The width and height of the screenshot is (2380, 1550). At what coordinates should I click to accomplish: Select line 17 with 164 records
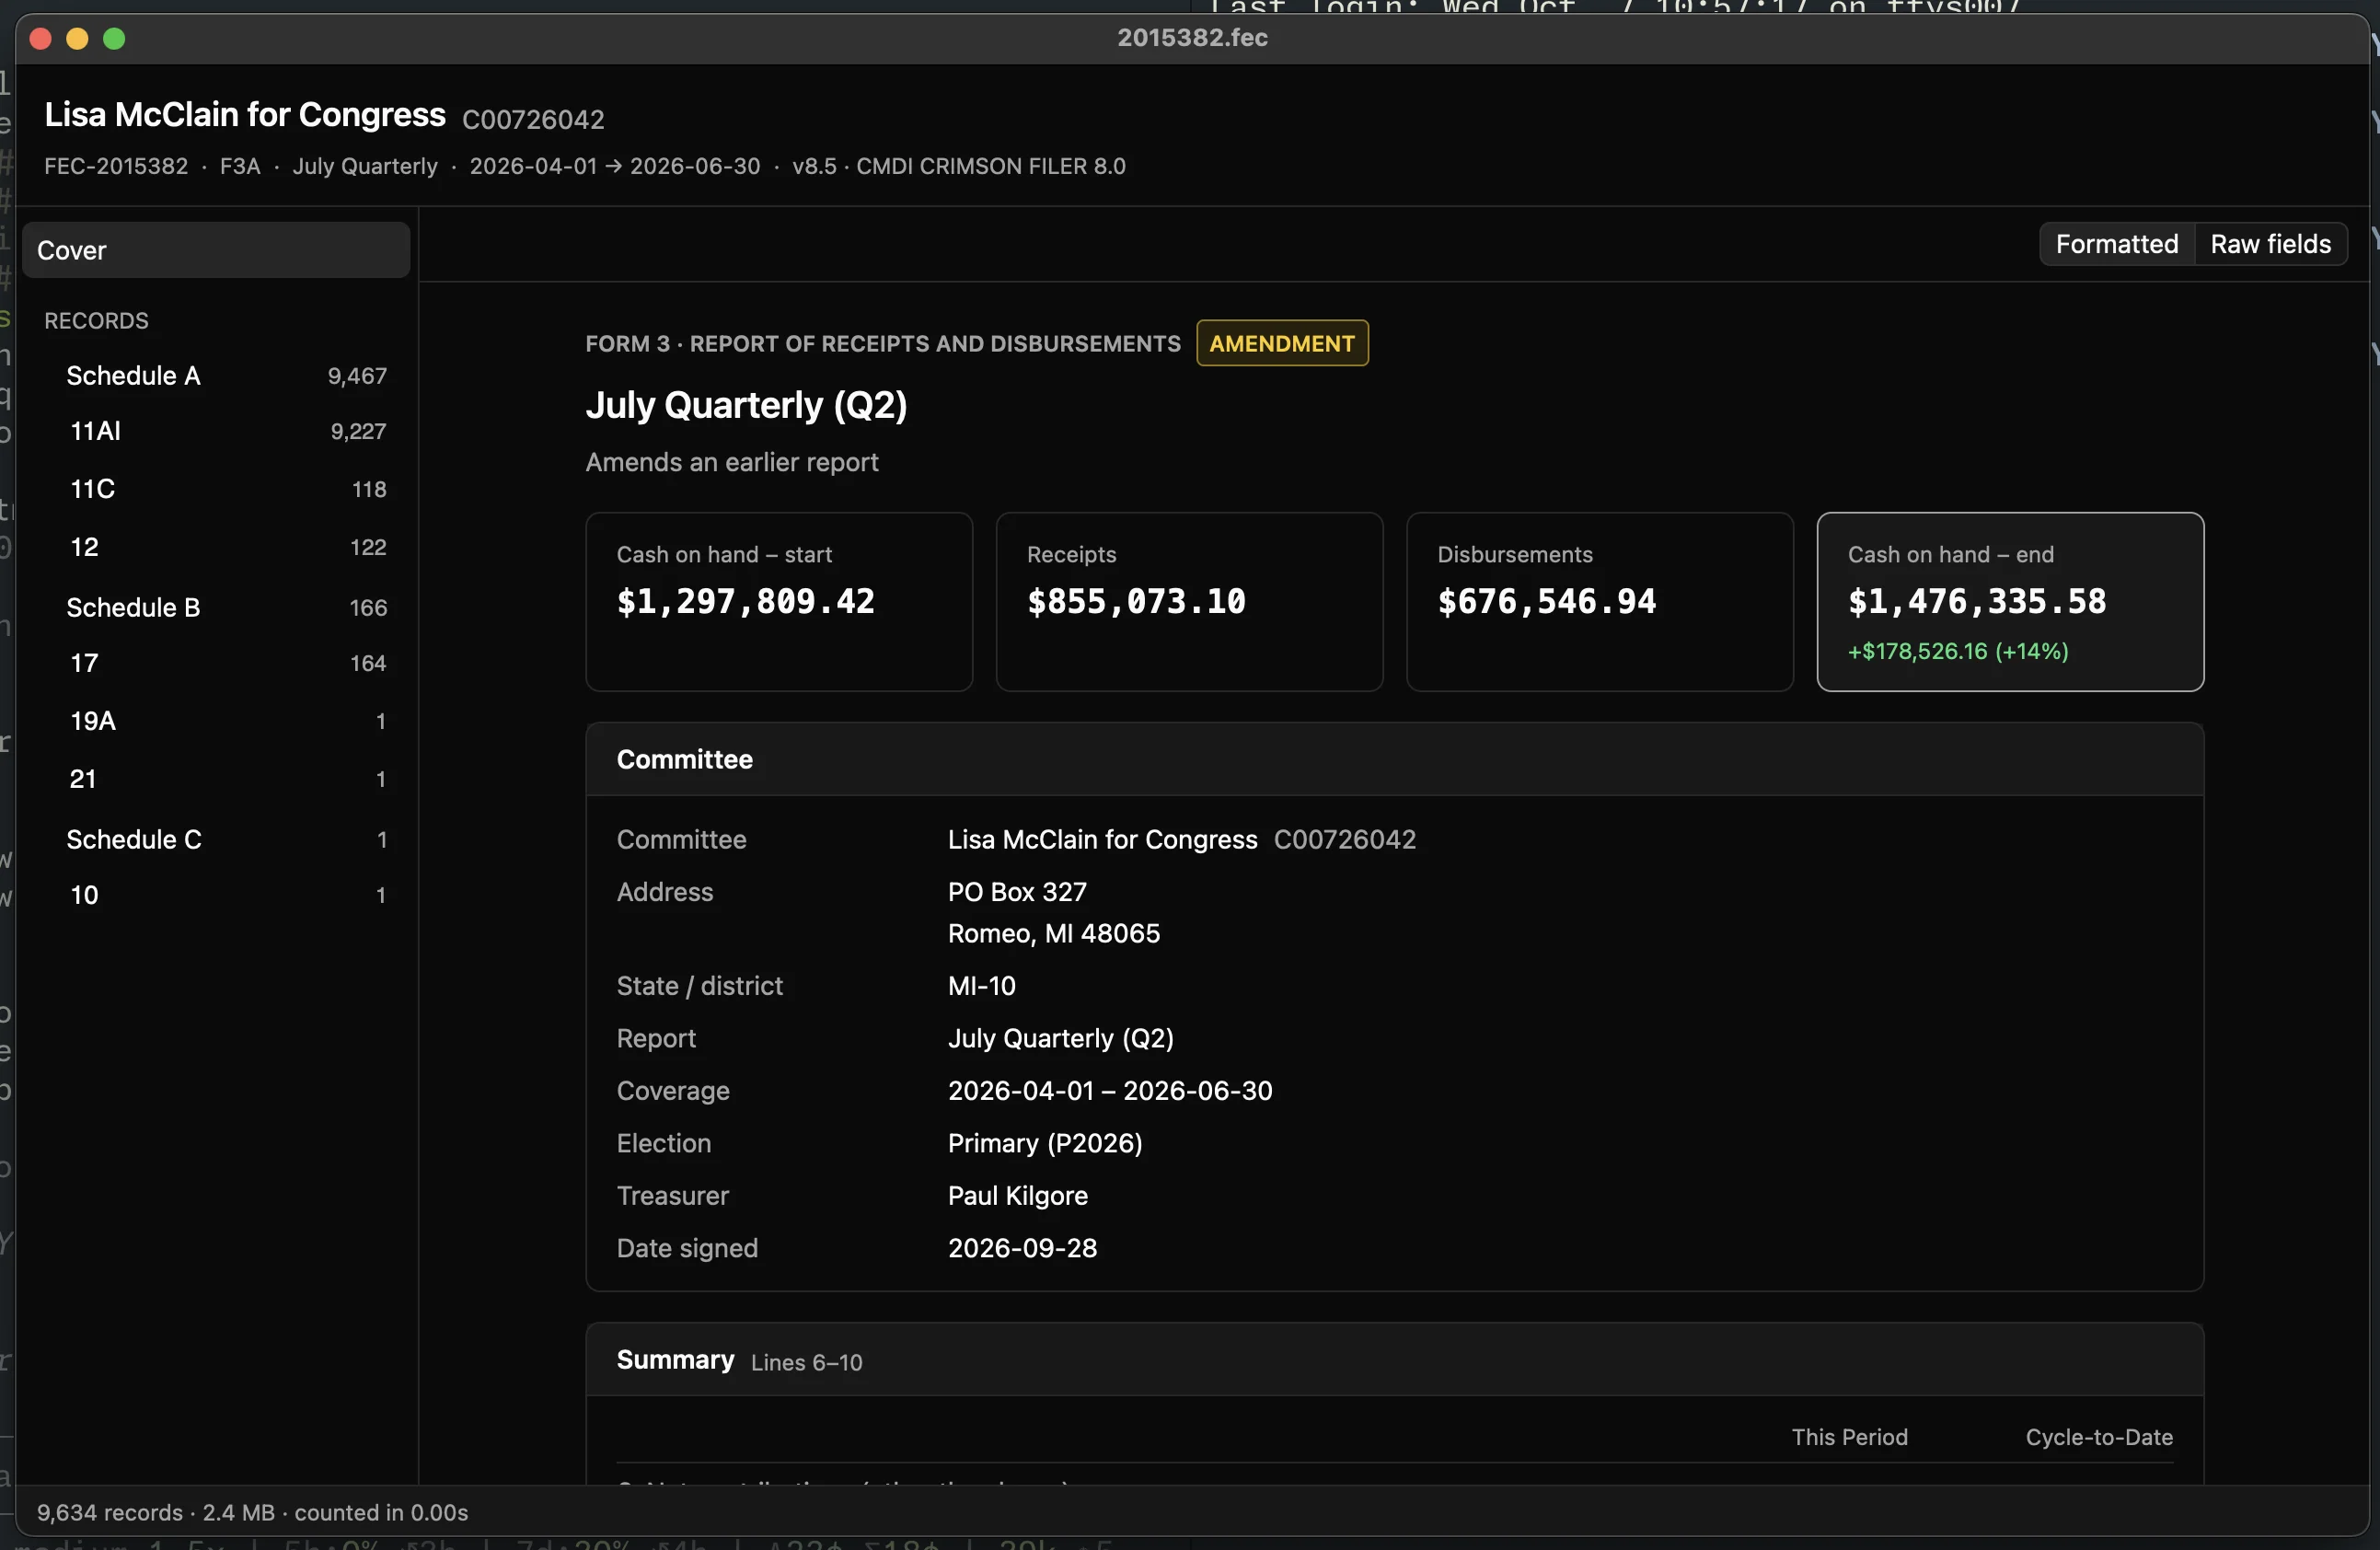[x=215, y=663]
